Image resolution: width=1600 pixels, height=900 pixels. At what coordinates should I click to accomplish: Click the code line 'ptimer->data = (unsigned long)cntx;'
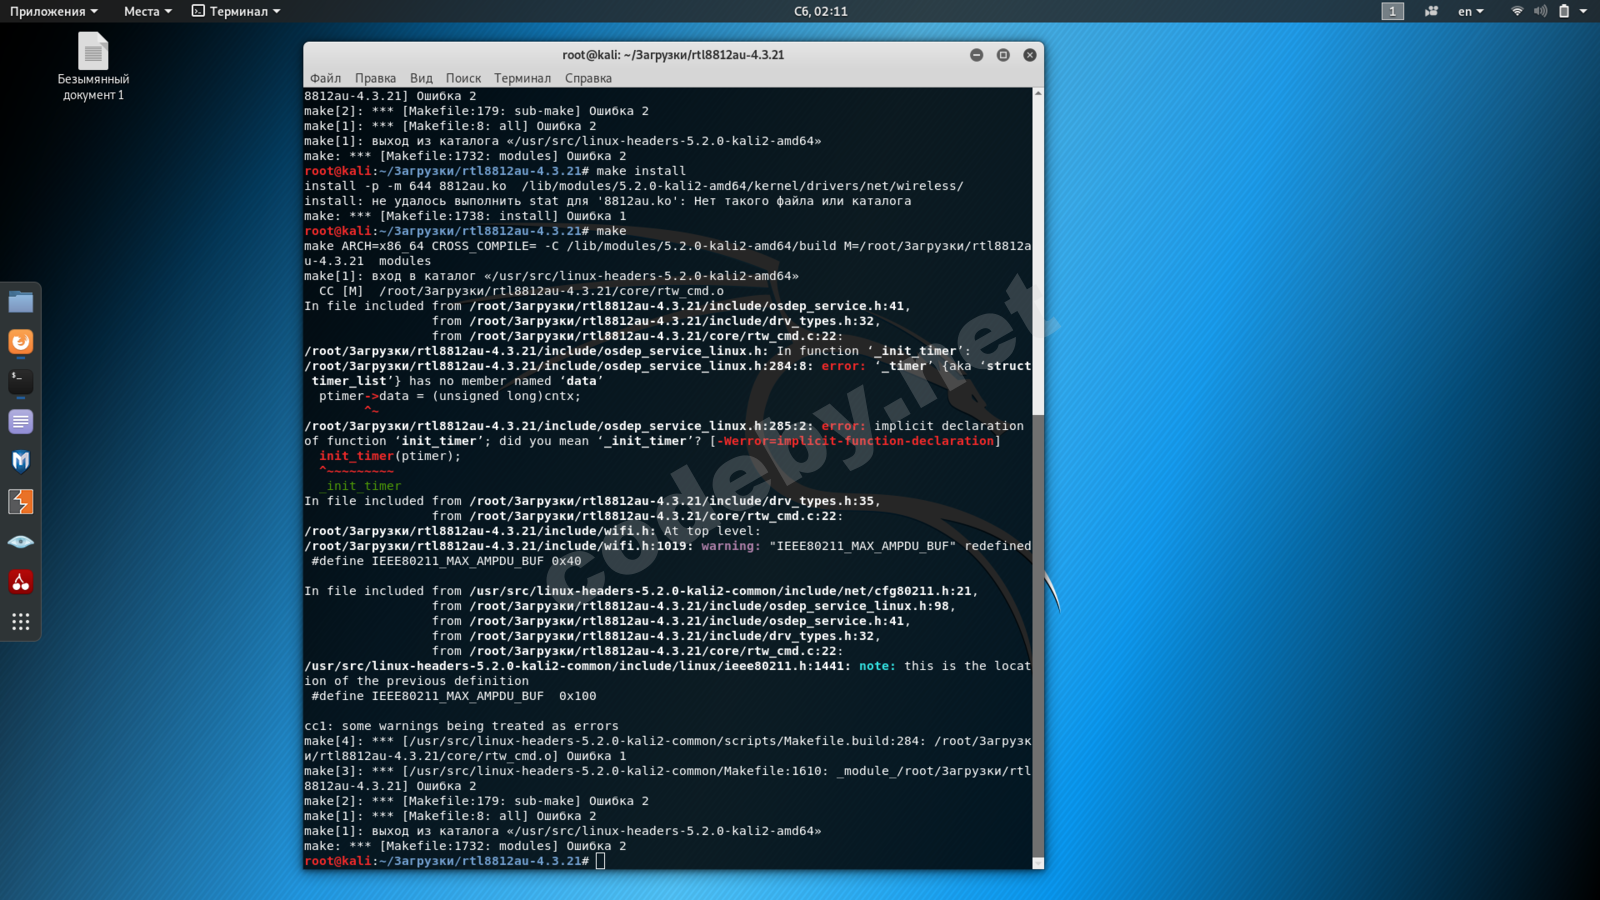coord(450,396)
